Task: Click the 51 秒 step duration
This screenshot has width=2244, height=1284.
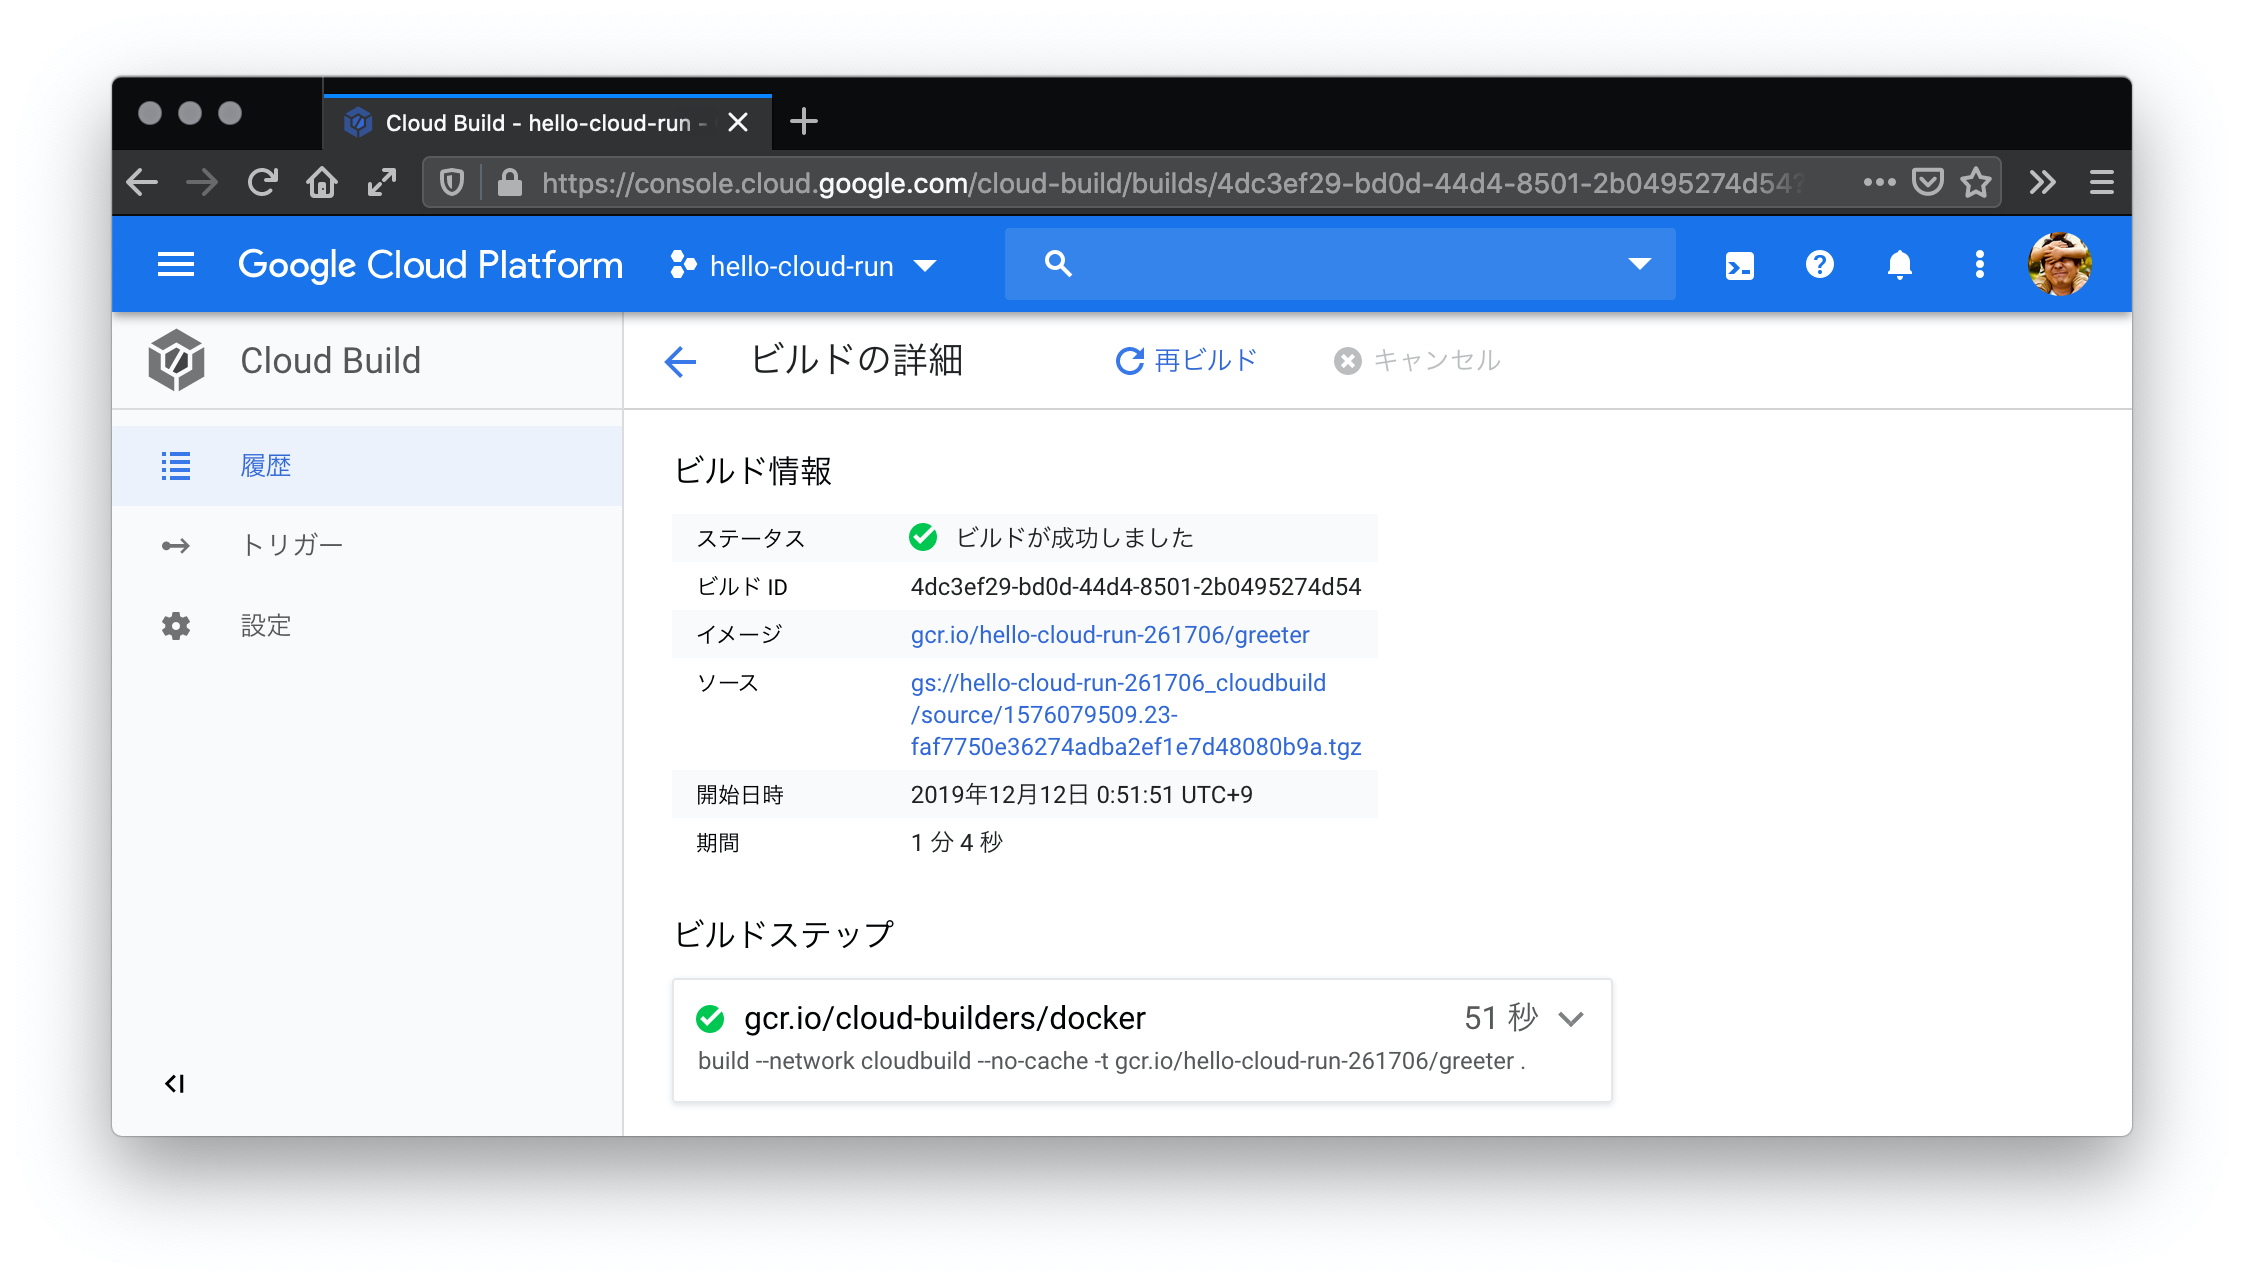Action: (x=1501, y=1018)
